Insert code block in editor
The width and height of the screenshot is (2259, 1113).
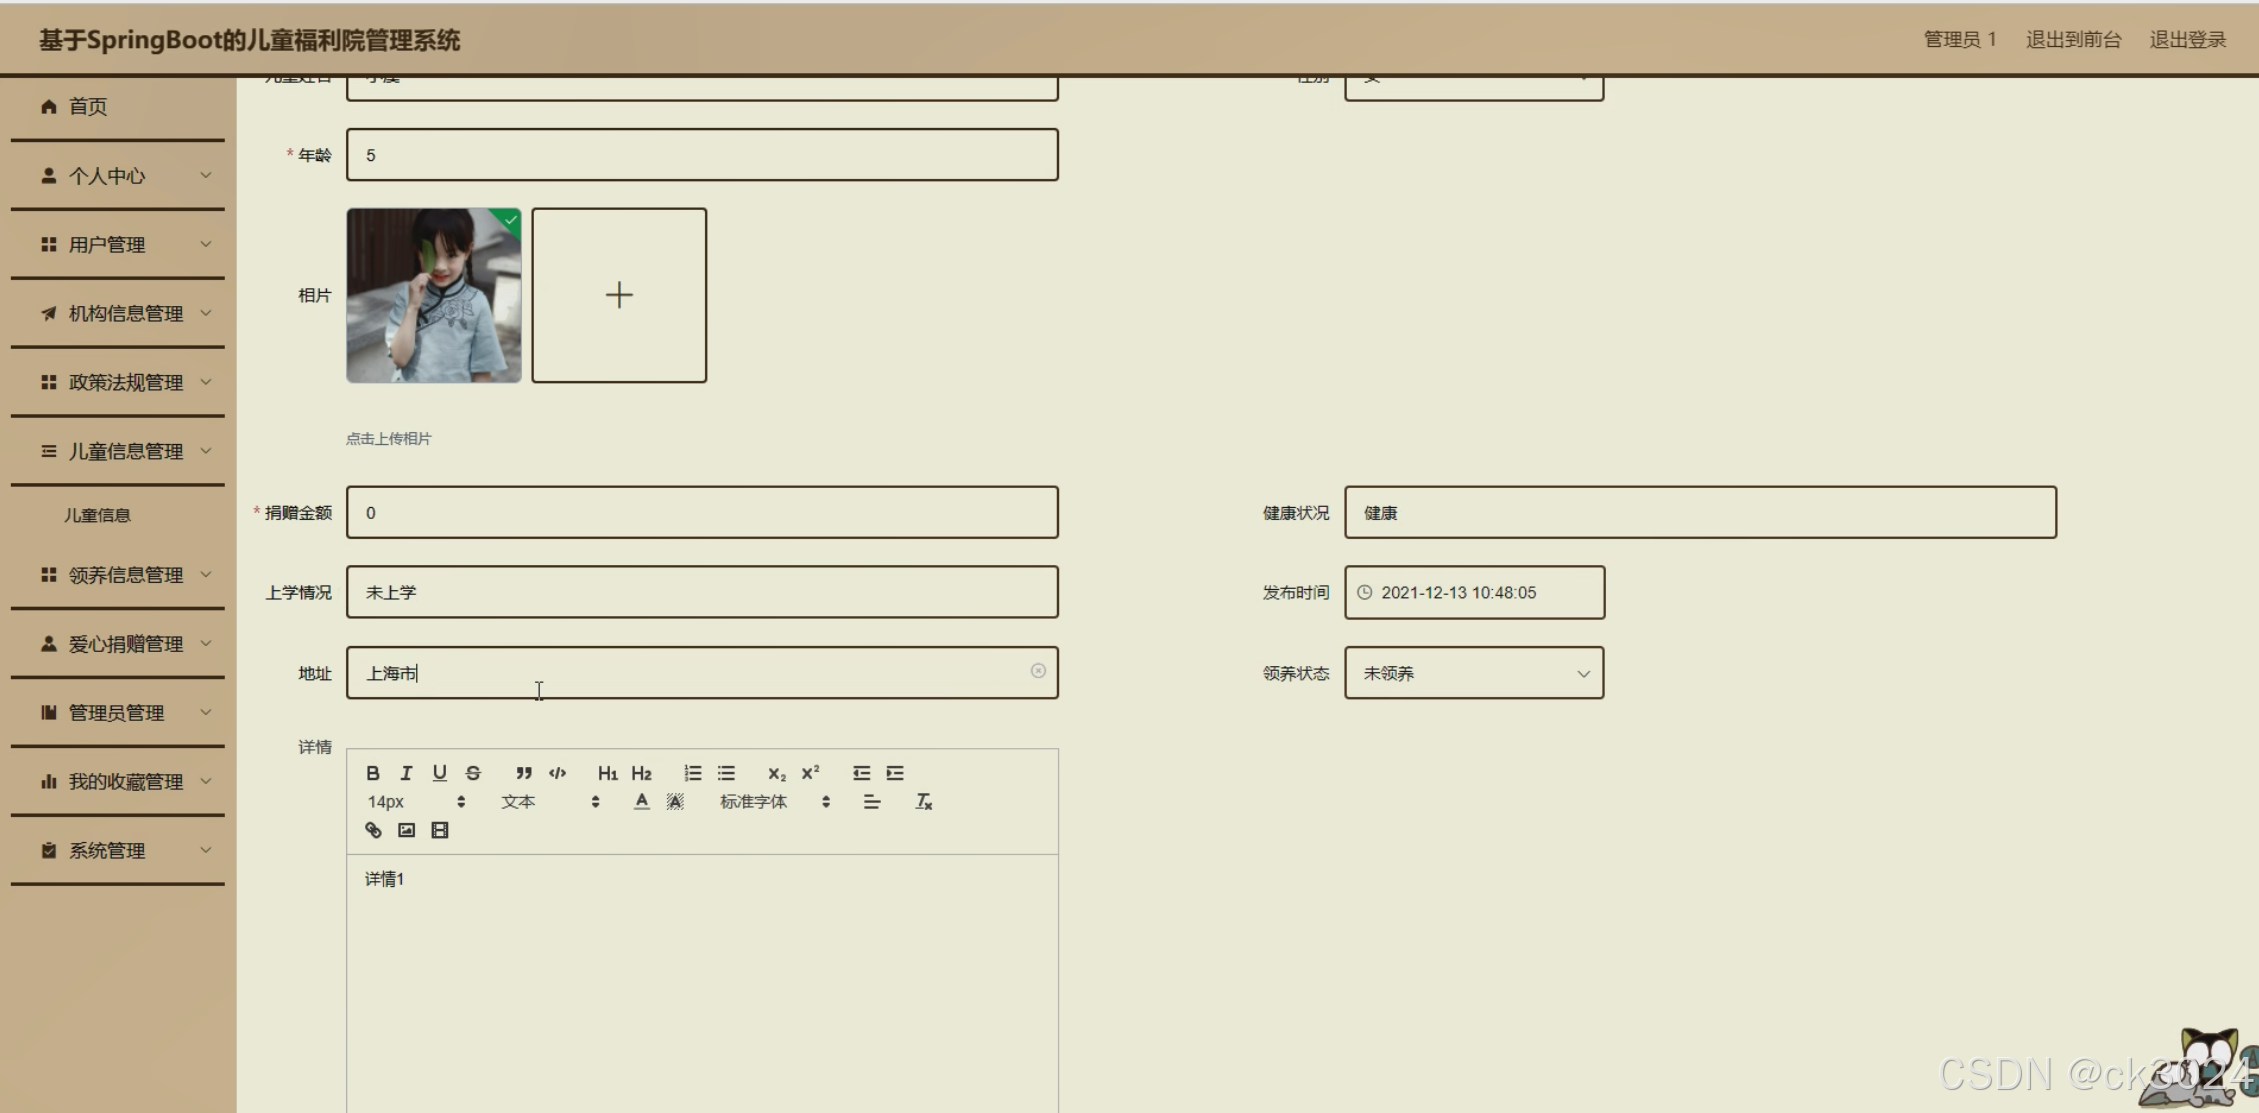click(557, 773)
